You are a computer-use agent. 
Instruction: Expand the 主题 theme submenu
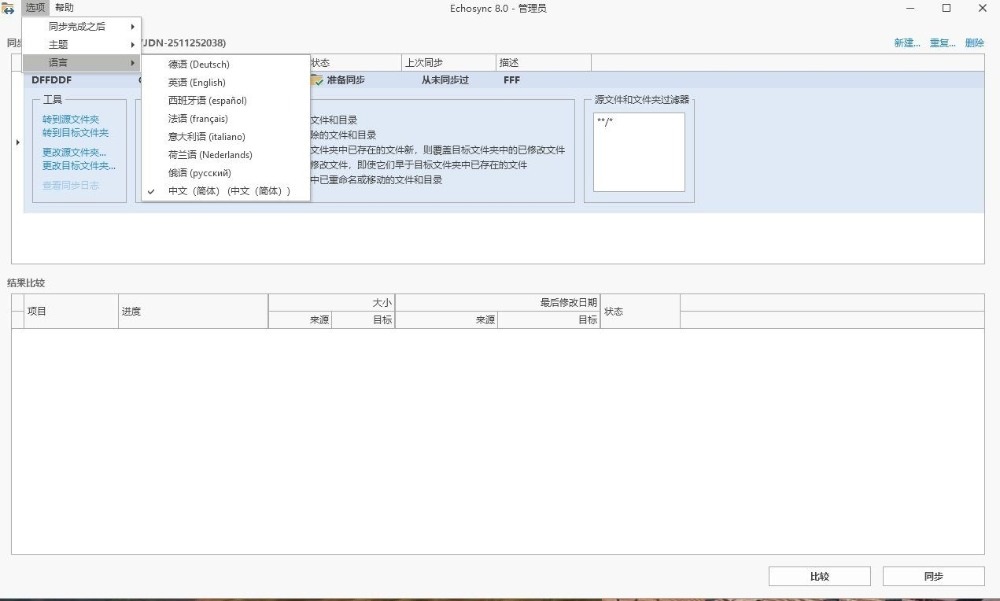pyautogui.click(x=82, y=44)
